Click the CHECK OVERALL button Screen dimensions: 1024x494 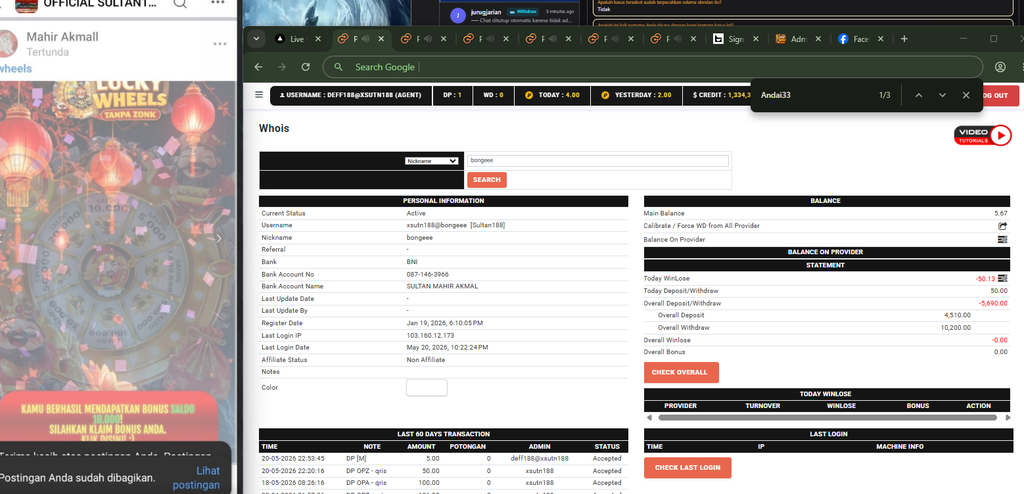point(680,372)
